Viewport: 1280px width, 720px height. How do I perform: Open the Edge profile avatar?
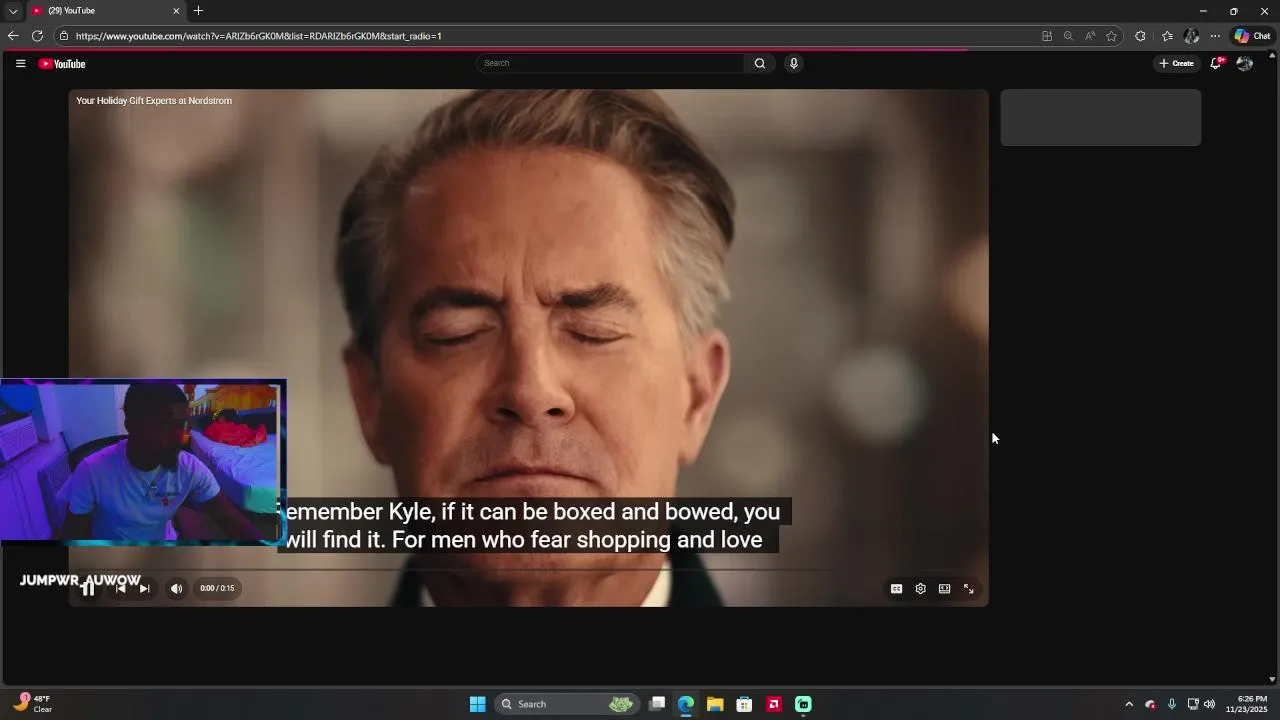pos(1191,36)
